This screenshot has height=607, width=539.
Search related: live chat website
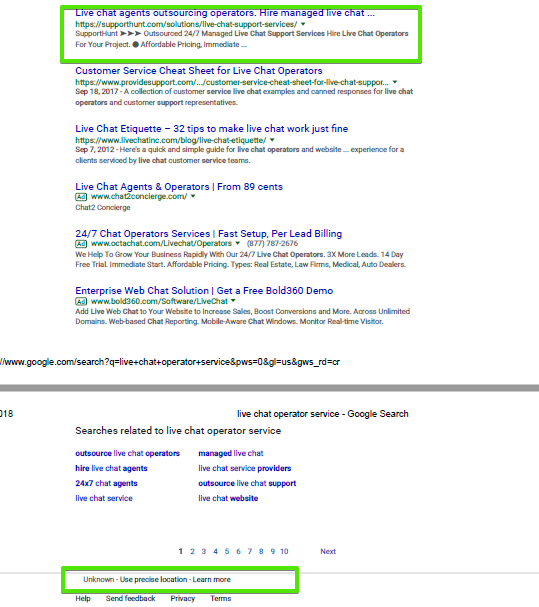coord(228,499)
